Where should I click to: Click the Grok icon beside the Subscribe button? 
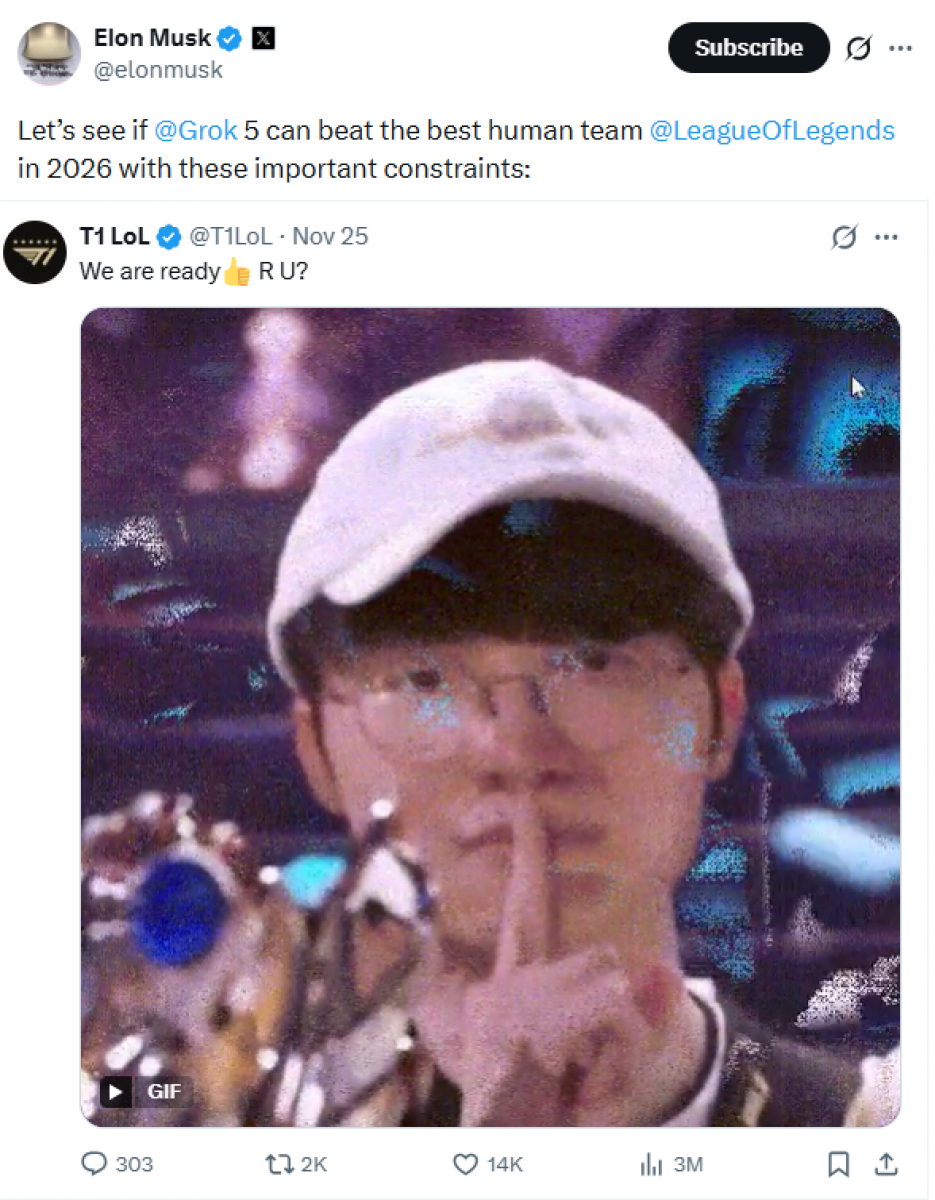point(858,48)
